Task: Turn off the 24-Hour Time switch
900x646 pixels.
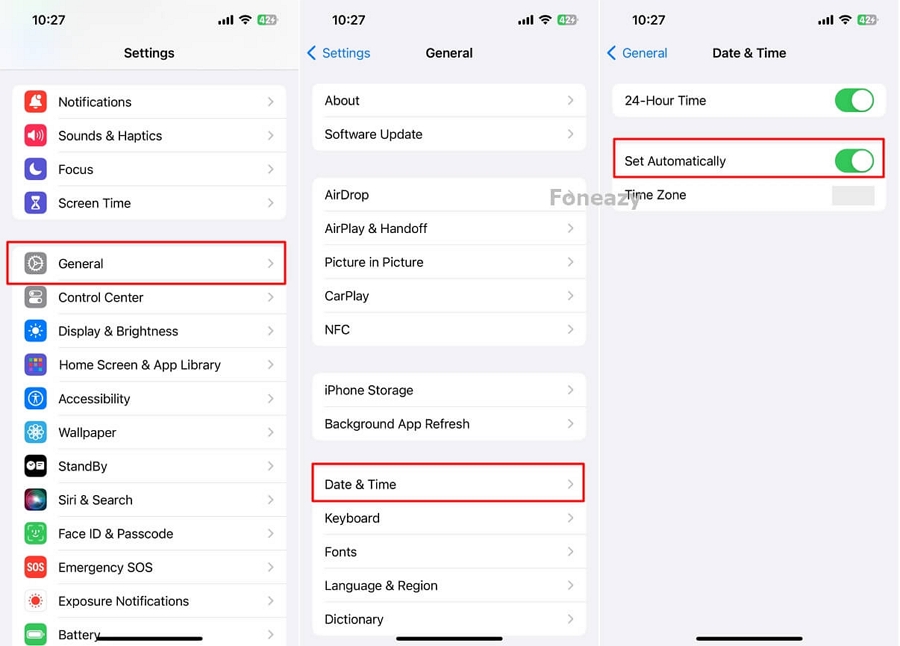Action: (x=854, y=100)
